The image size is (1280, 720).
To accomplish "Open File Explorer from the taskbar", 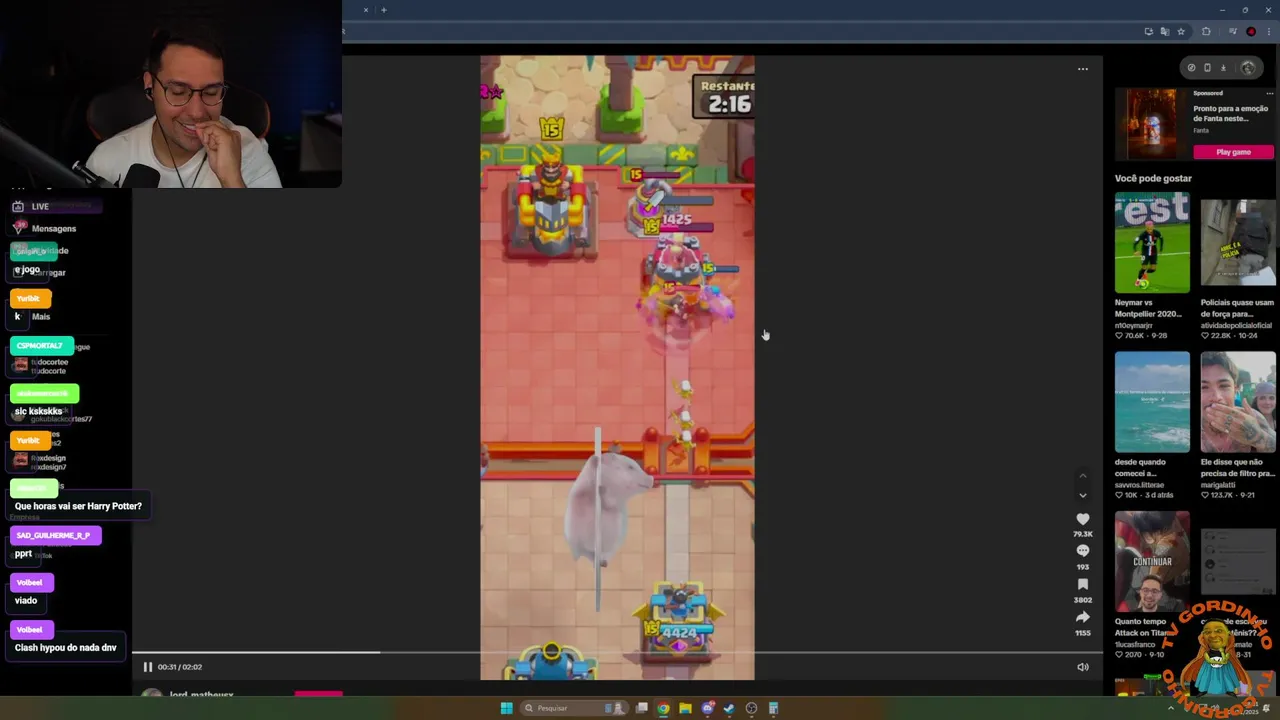I will (685, 708).
